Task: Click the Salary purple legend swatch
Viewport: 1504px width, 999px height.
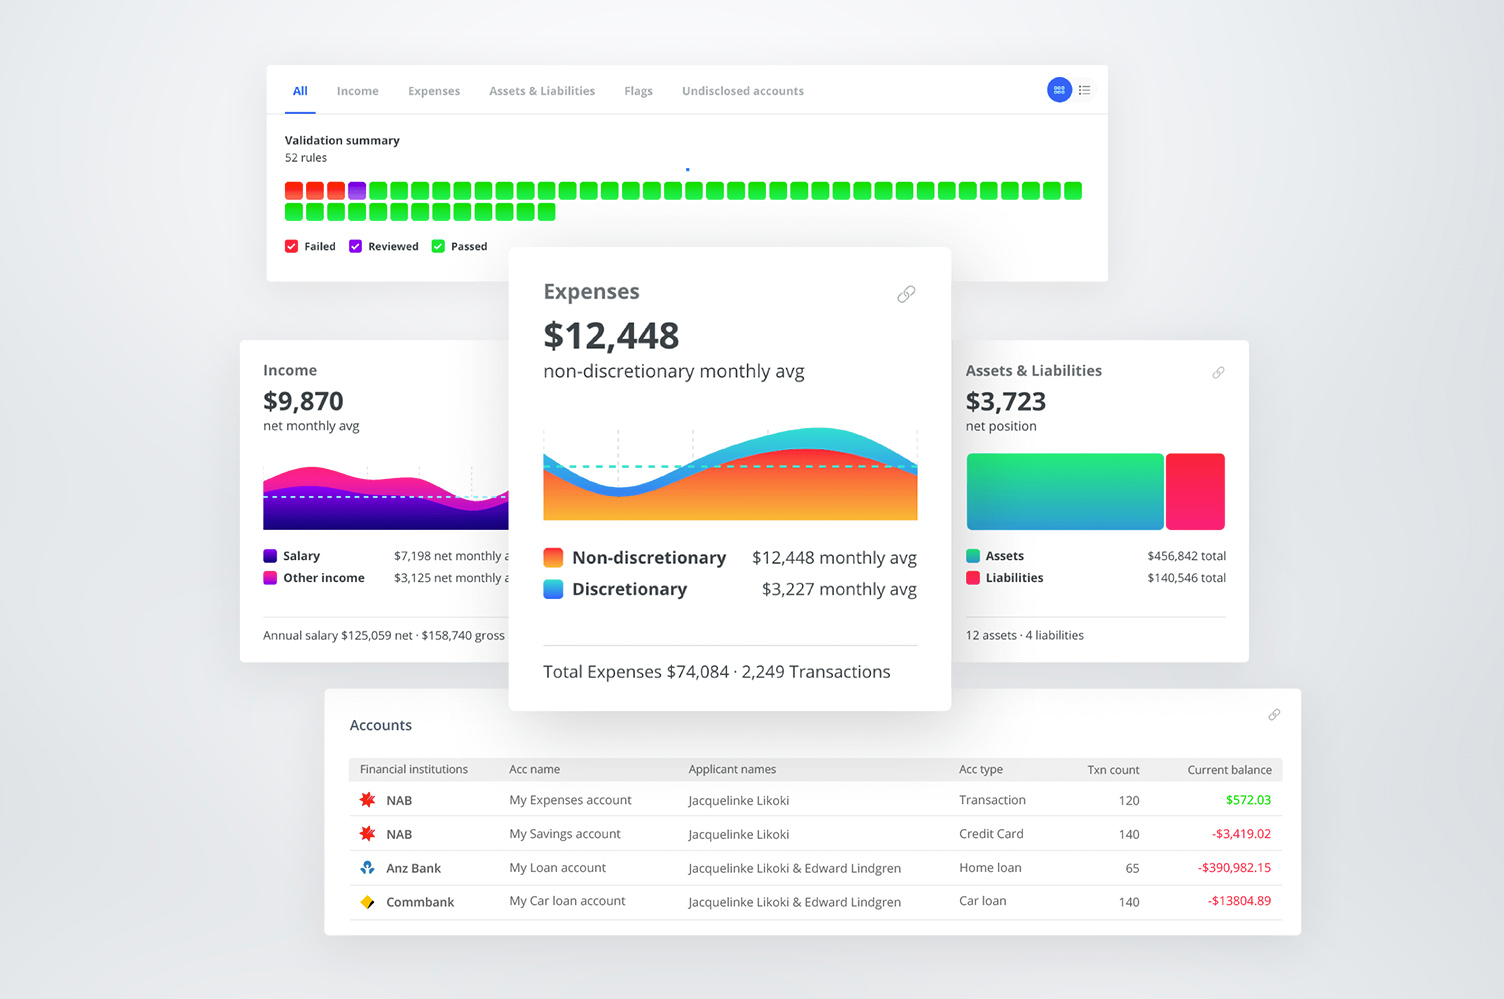Action: pos(270,556)
